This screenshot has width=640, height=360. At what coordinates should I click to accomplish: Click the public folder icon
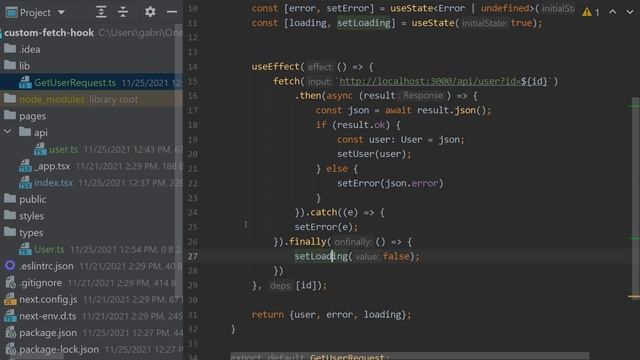(x=10, y=199)
